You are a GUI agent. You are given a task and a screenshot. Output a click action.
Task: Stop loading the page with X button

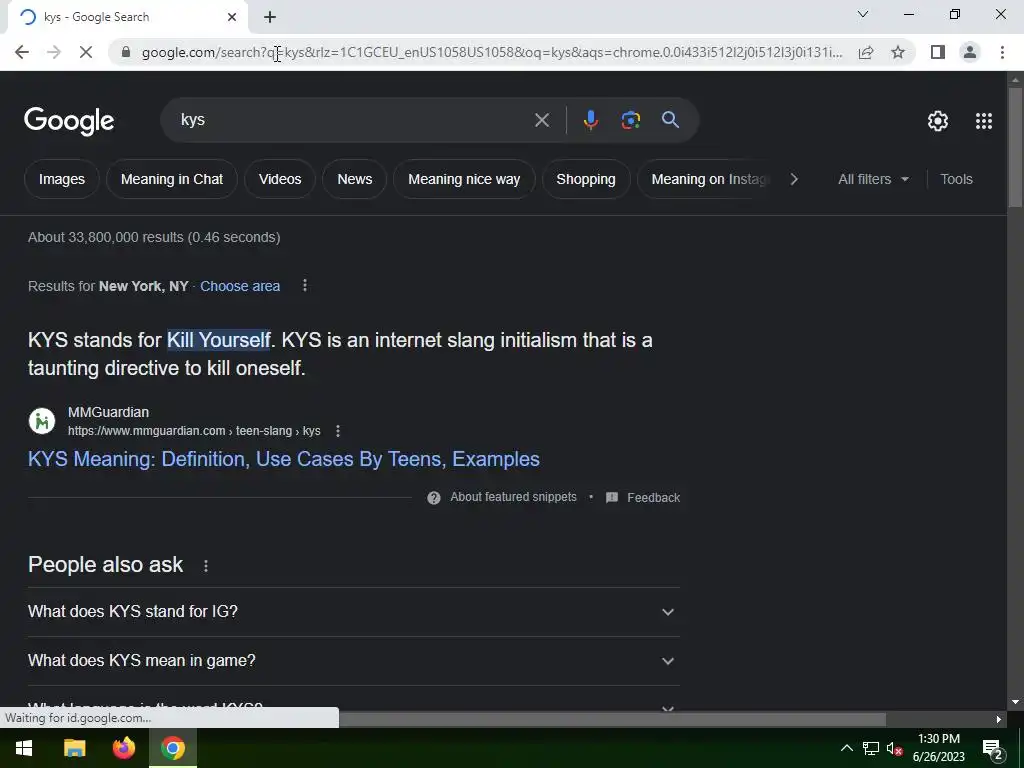pyautogui.click(x=86, y=52)
